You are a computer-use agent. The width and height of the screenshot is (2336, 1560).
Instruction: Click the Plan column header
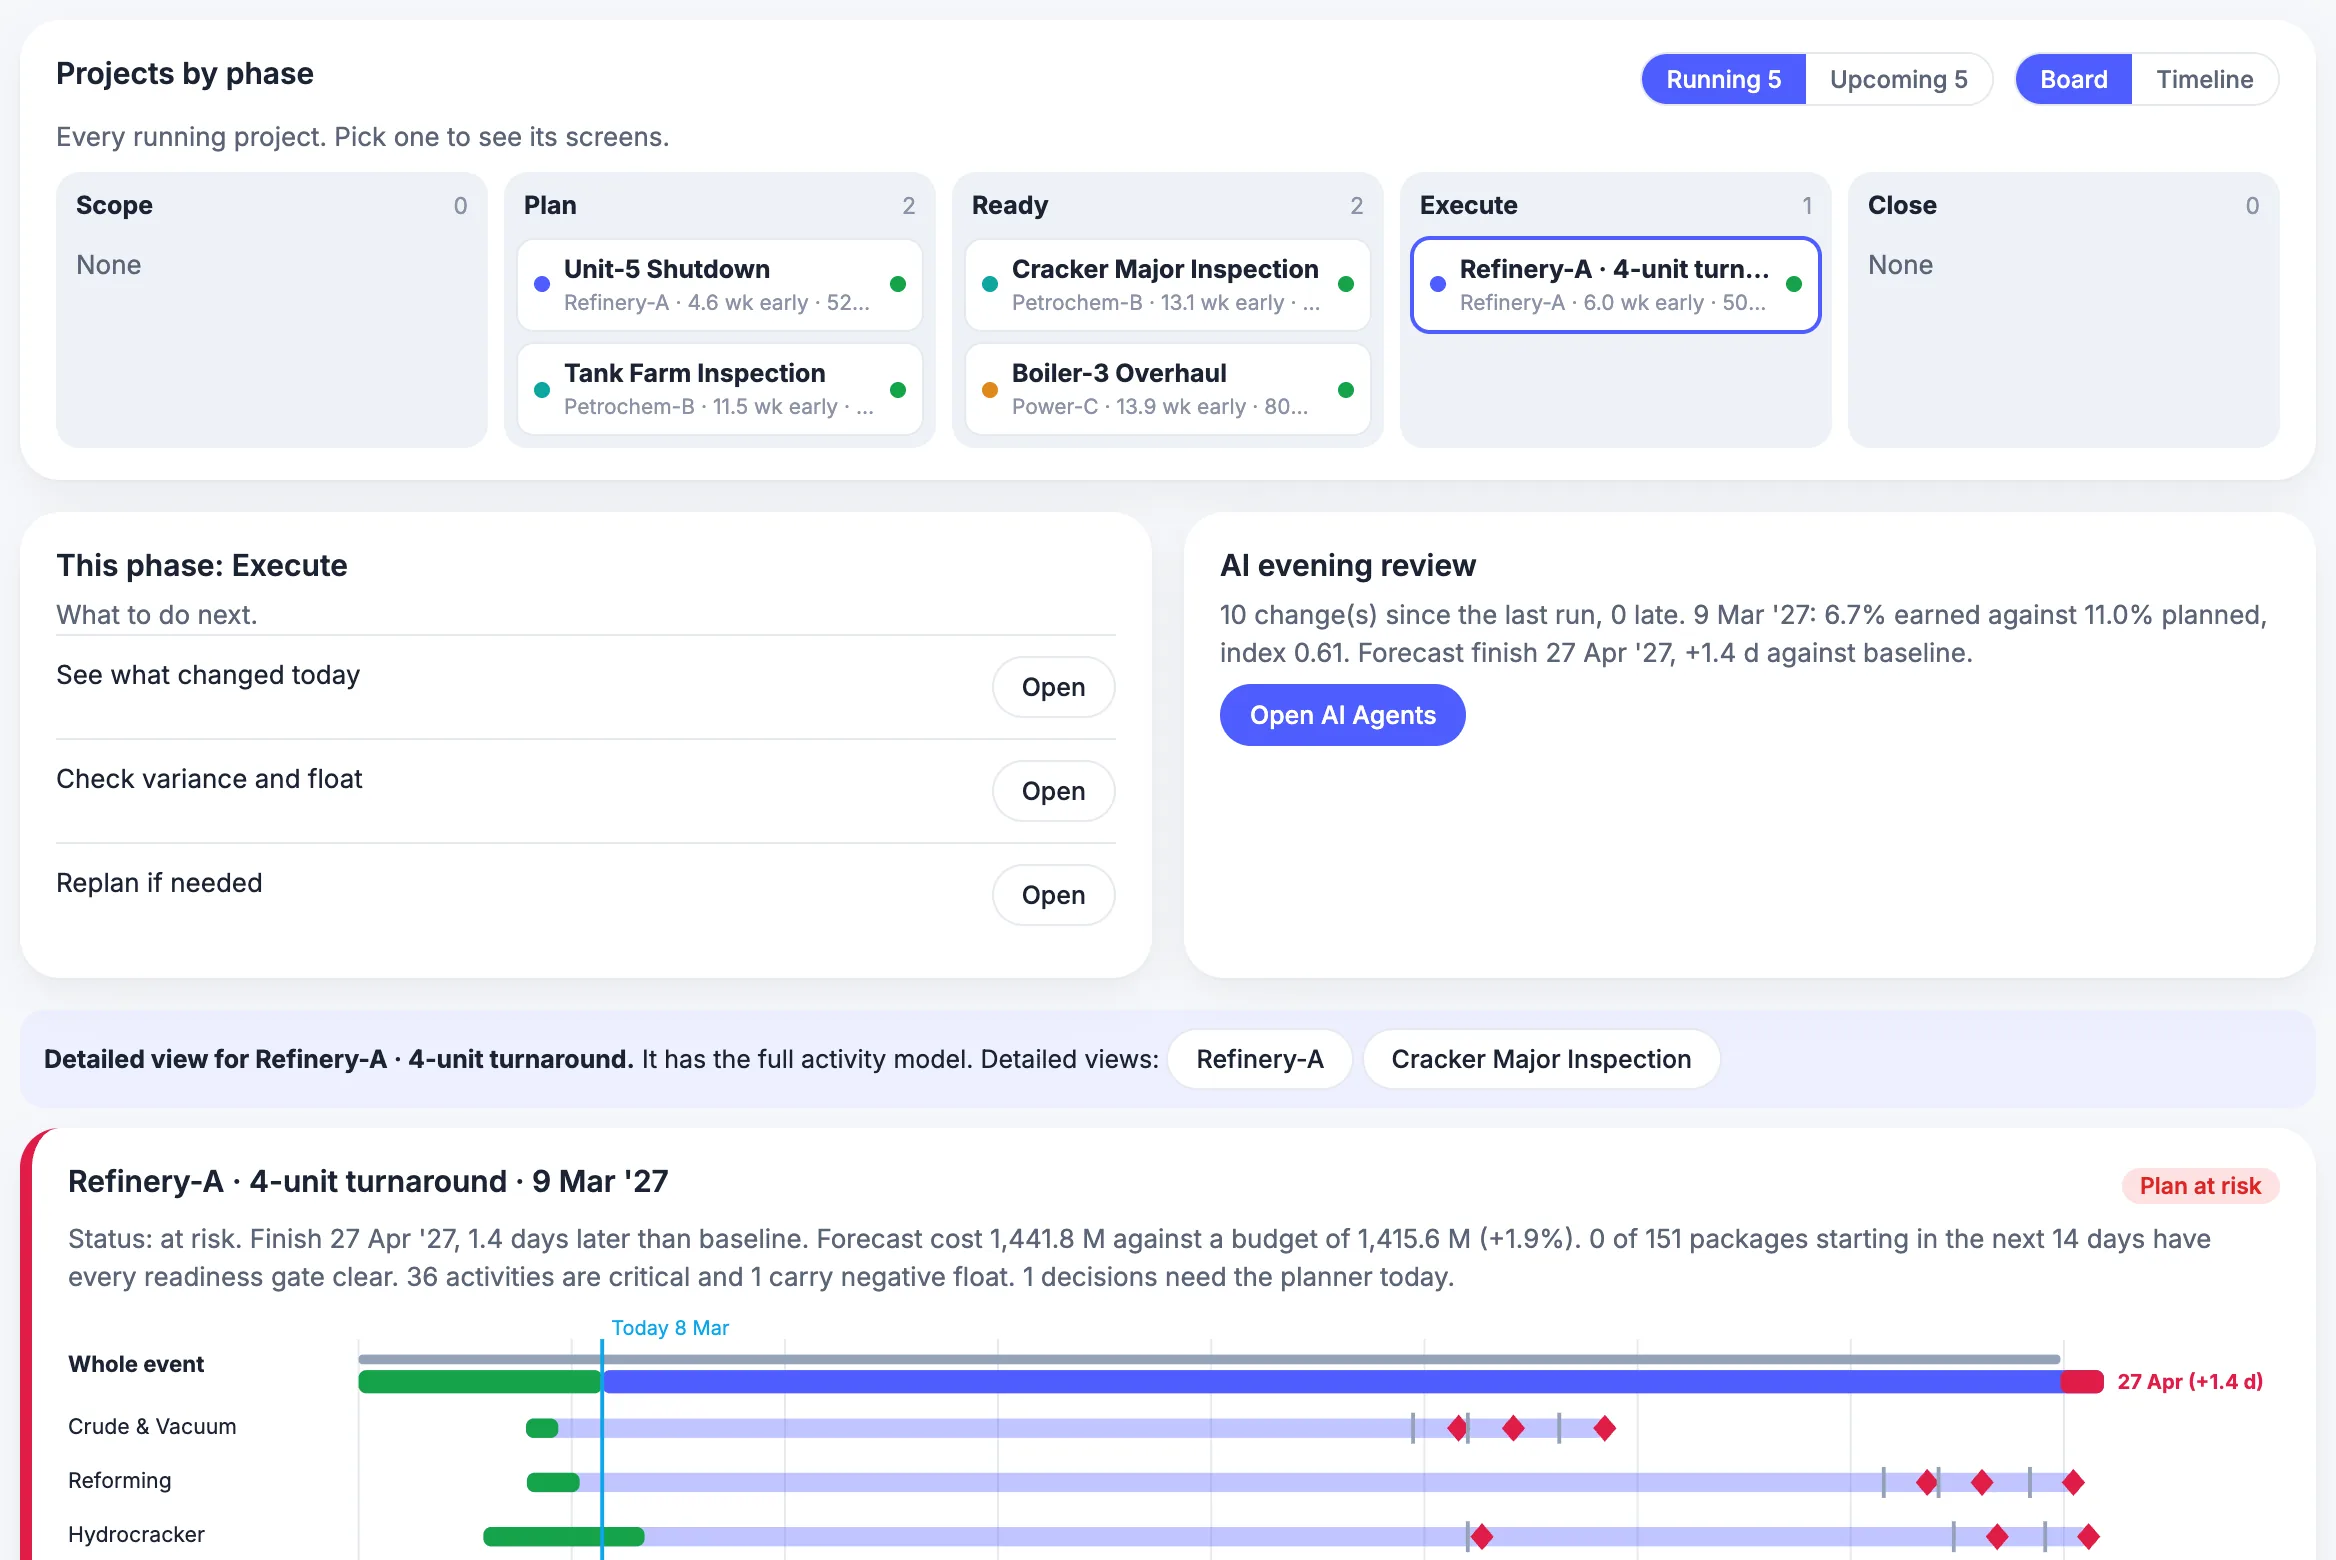coord(550,206)
